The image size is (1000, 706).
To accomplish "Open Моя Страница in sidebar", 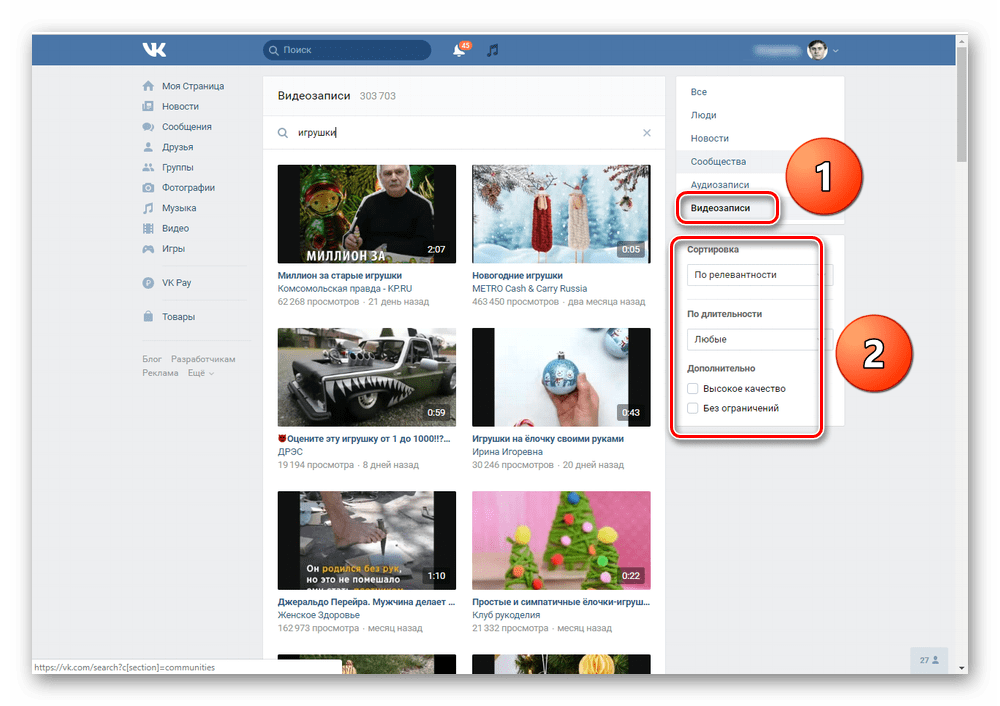I will [193, 86].
